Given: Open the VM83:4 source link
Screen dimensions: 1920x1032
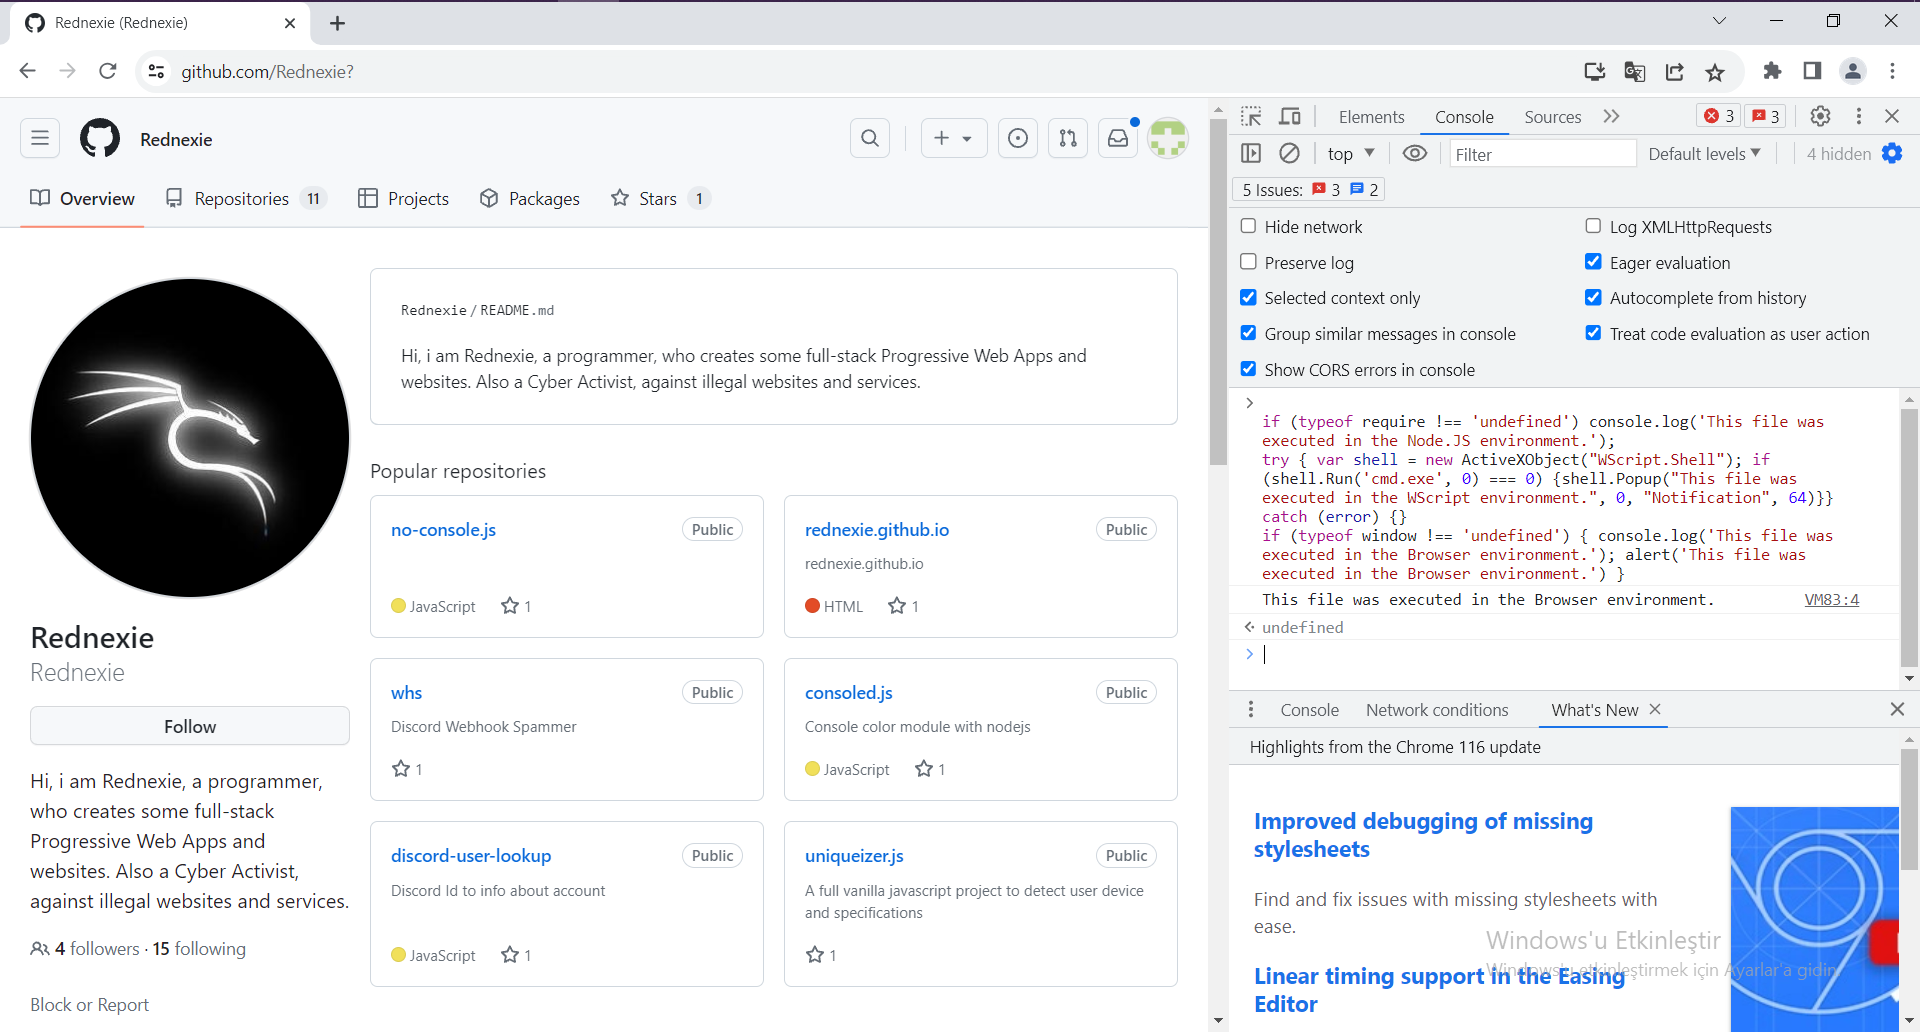Looking at the screenshot, I should coord(1831,599).
